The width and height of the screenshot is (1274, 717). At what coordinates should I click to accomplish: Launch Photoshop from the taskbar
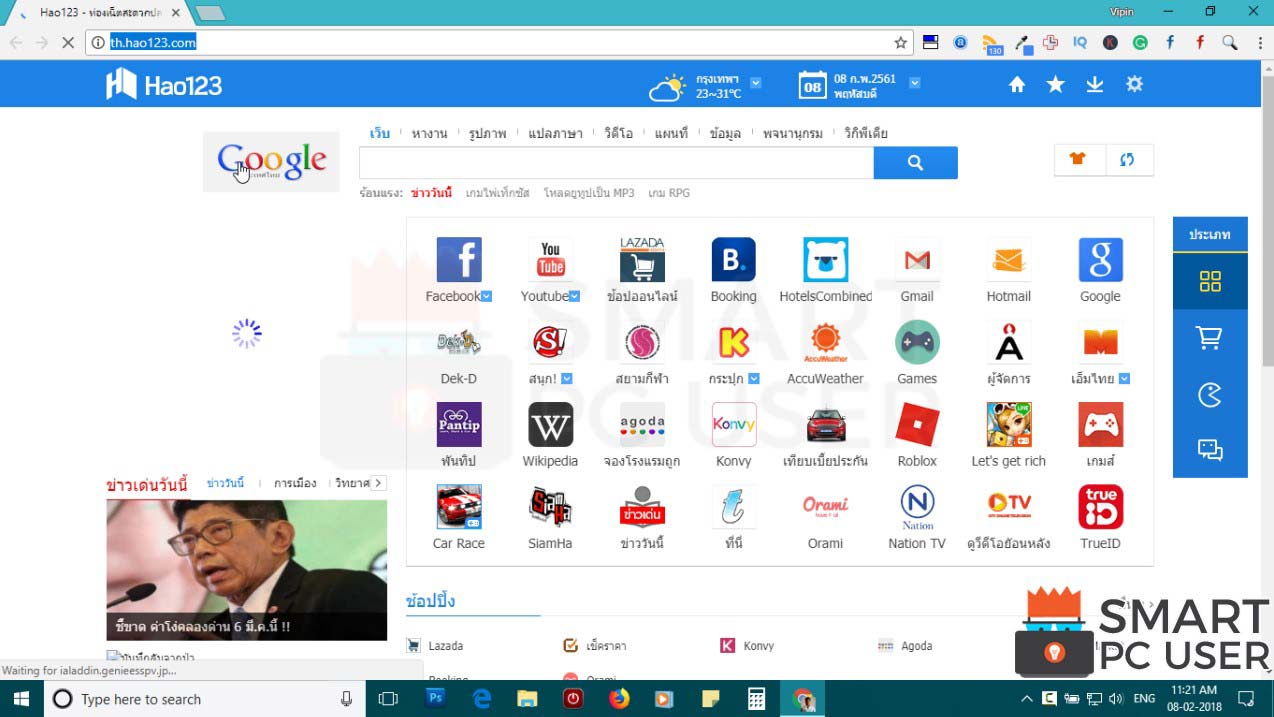tap(434, 698)
